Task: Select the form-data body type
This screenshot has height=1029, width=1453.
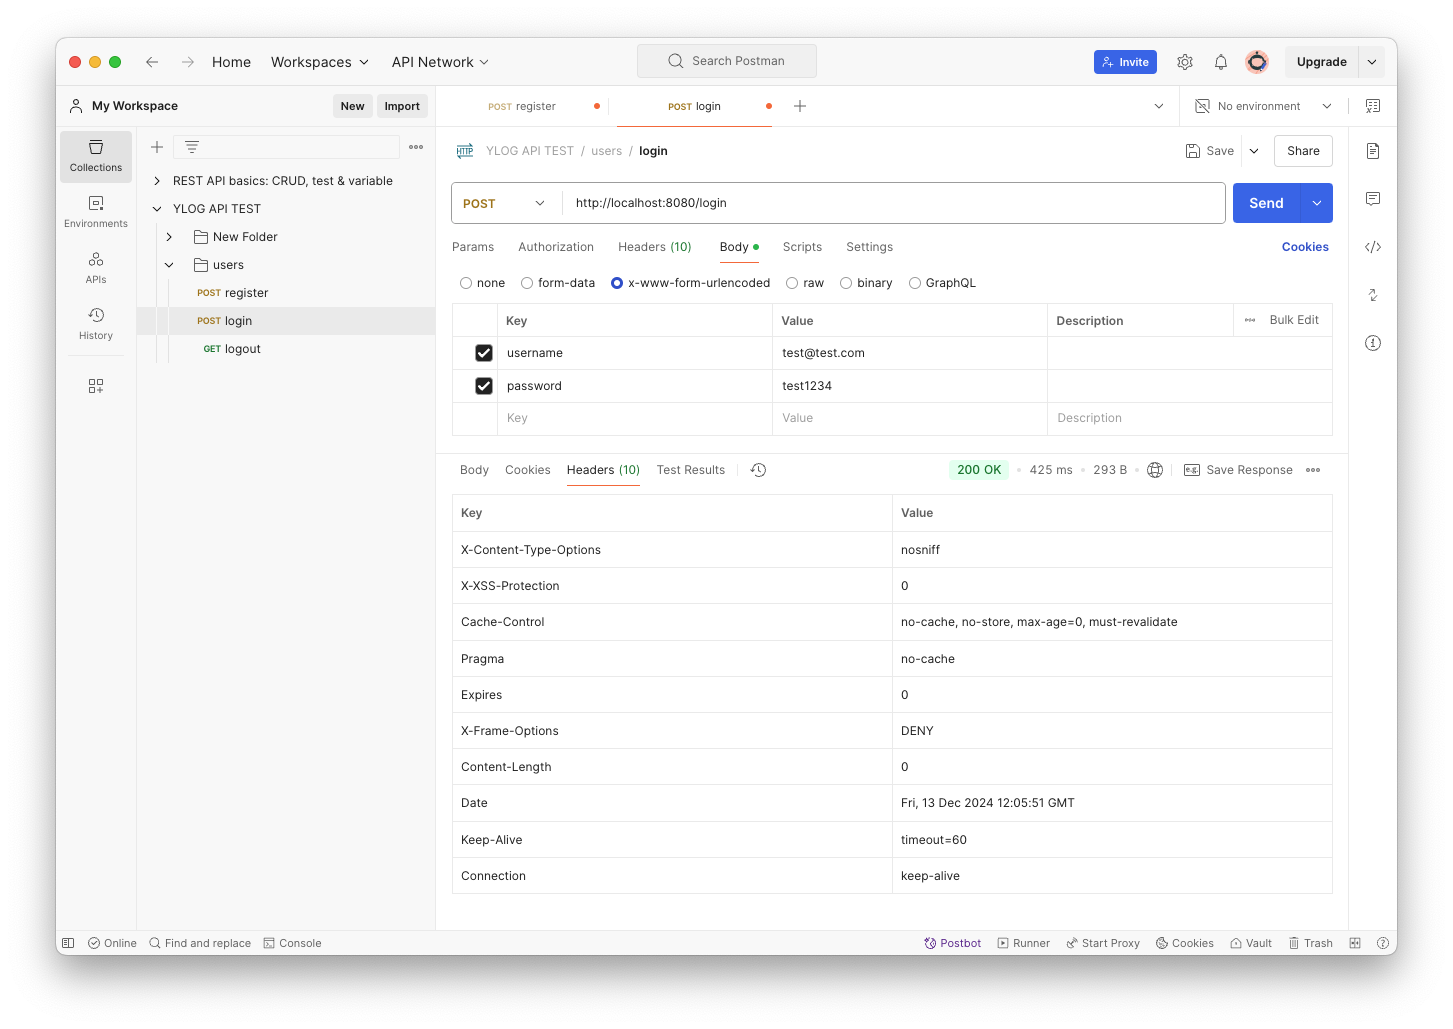Action: coord(527,283)
